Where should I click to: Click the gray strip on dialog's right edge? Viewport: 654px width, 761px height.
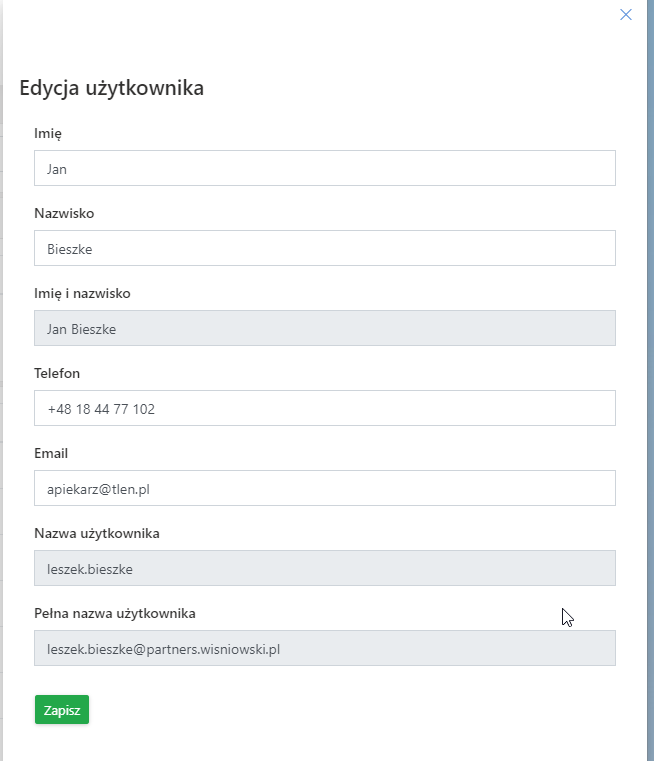point(650,400)
